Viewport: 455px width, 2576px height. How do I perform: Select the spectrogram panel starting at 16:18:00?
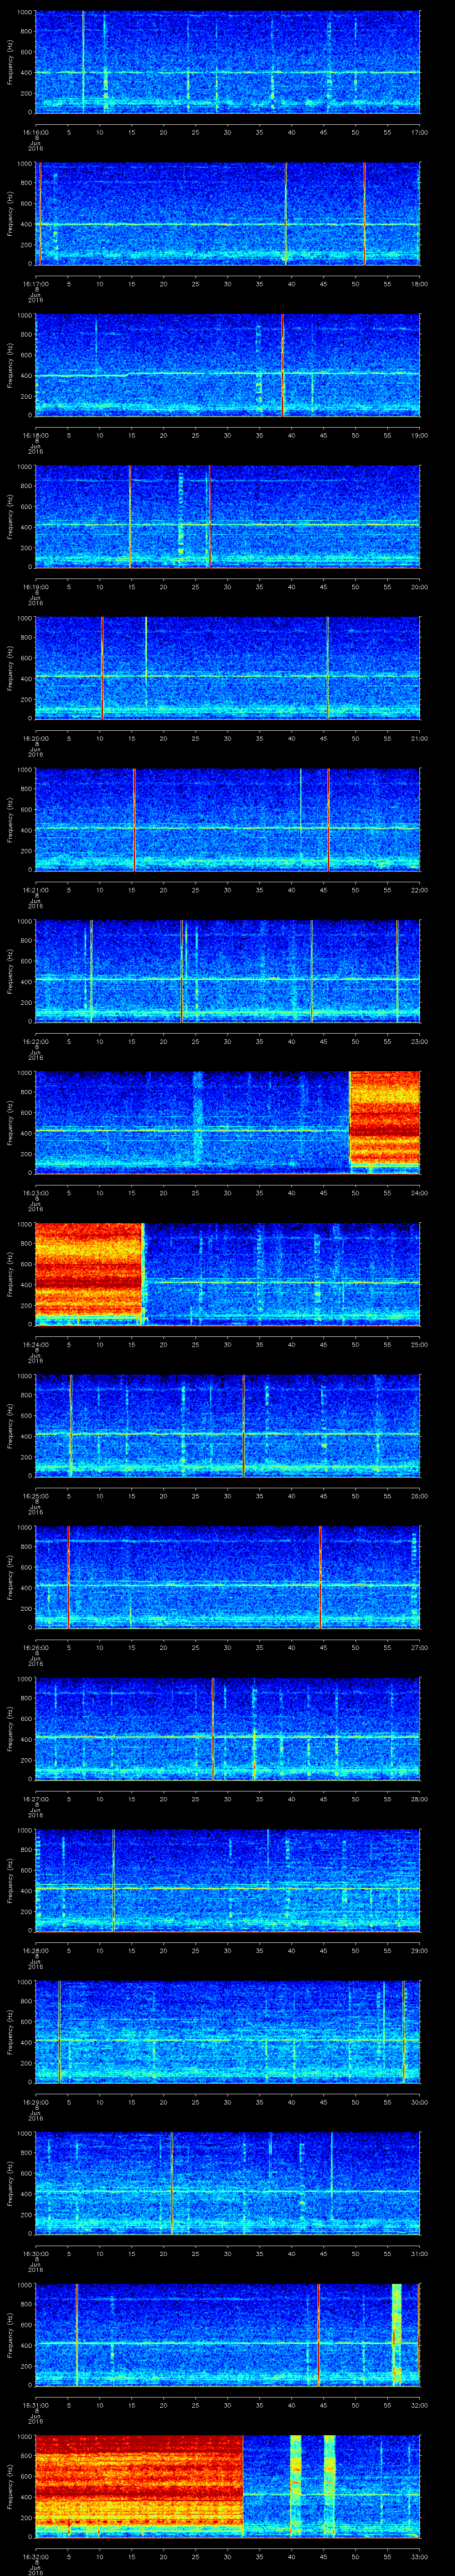[x=227, y=364]
